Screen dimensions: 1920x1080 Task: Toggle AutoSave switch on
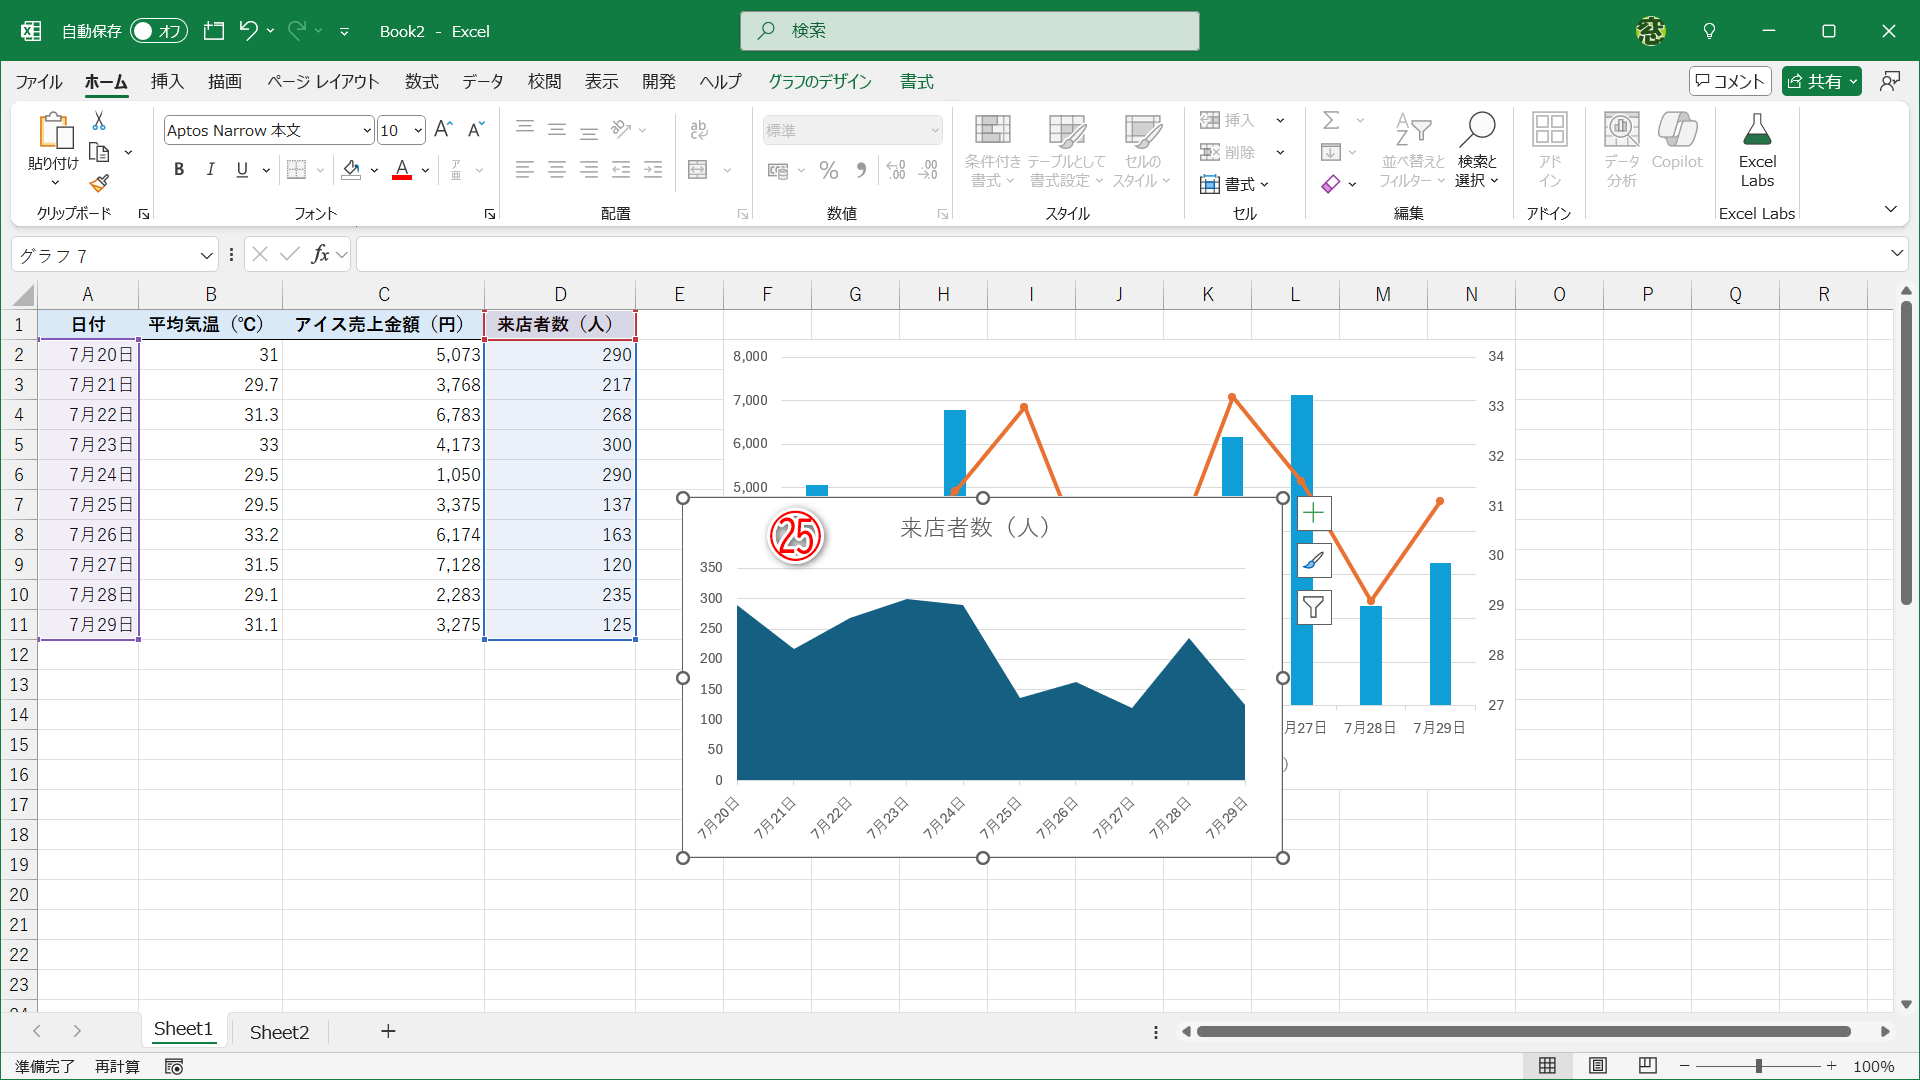click(158, 31)
